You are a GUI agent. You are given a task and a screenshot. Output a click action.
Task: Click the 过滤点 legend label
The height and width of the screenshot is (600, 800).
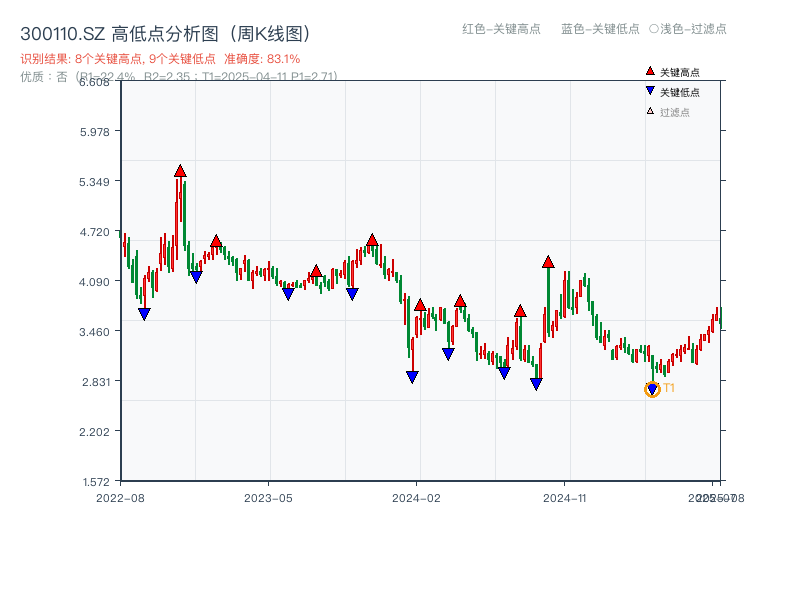(674, 112)
